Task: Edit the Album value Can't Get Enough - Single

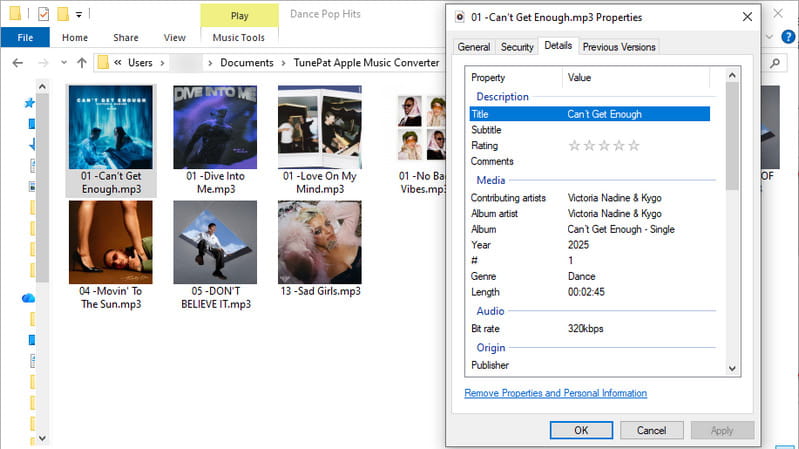Action: (x=621, y=229)
